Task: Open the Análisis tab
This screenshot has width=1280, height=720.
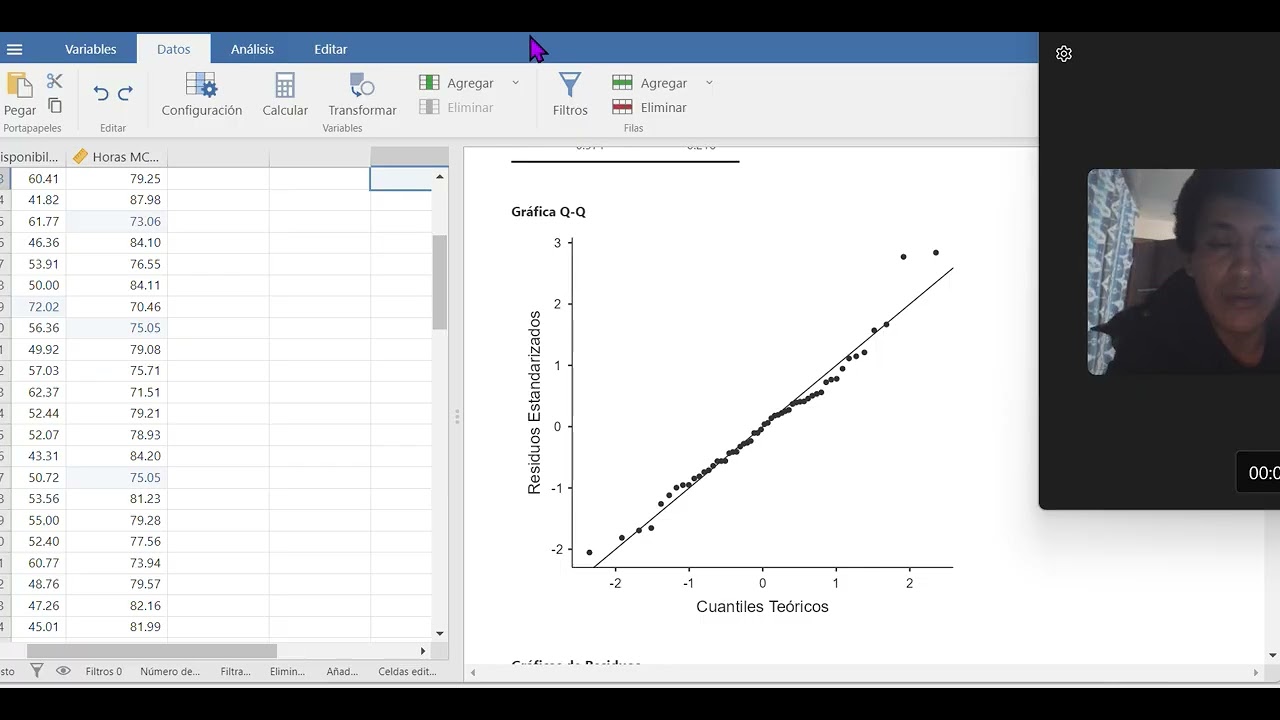Action: pos(252,49)
